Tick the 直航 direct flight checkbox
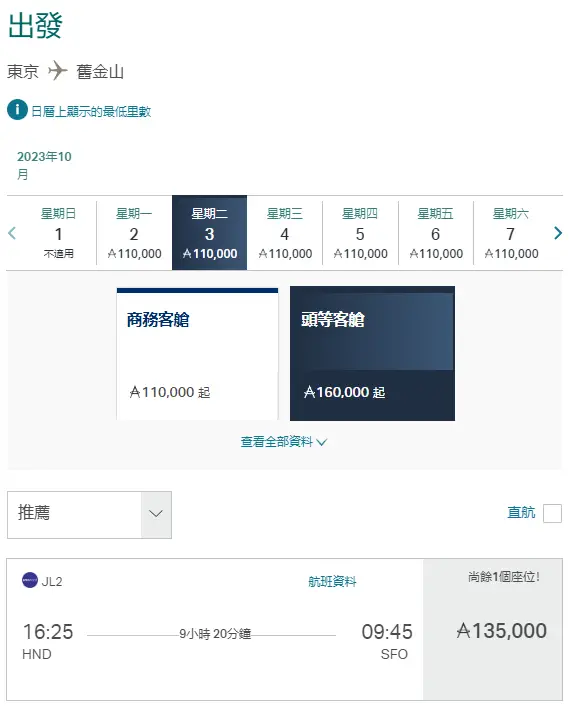569x709 pixels. [552, 514]
